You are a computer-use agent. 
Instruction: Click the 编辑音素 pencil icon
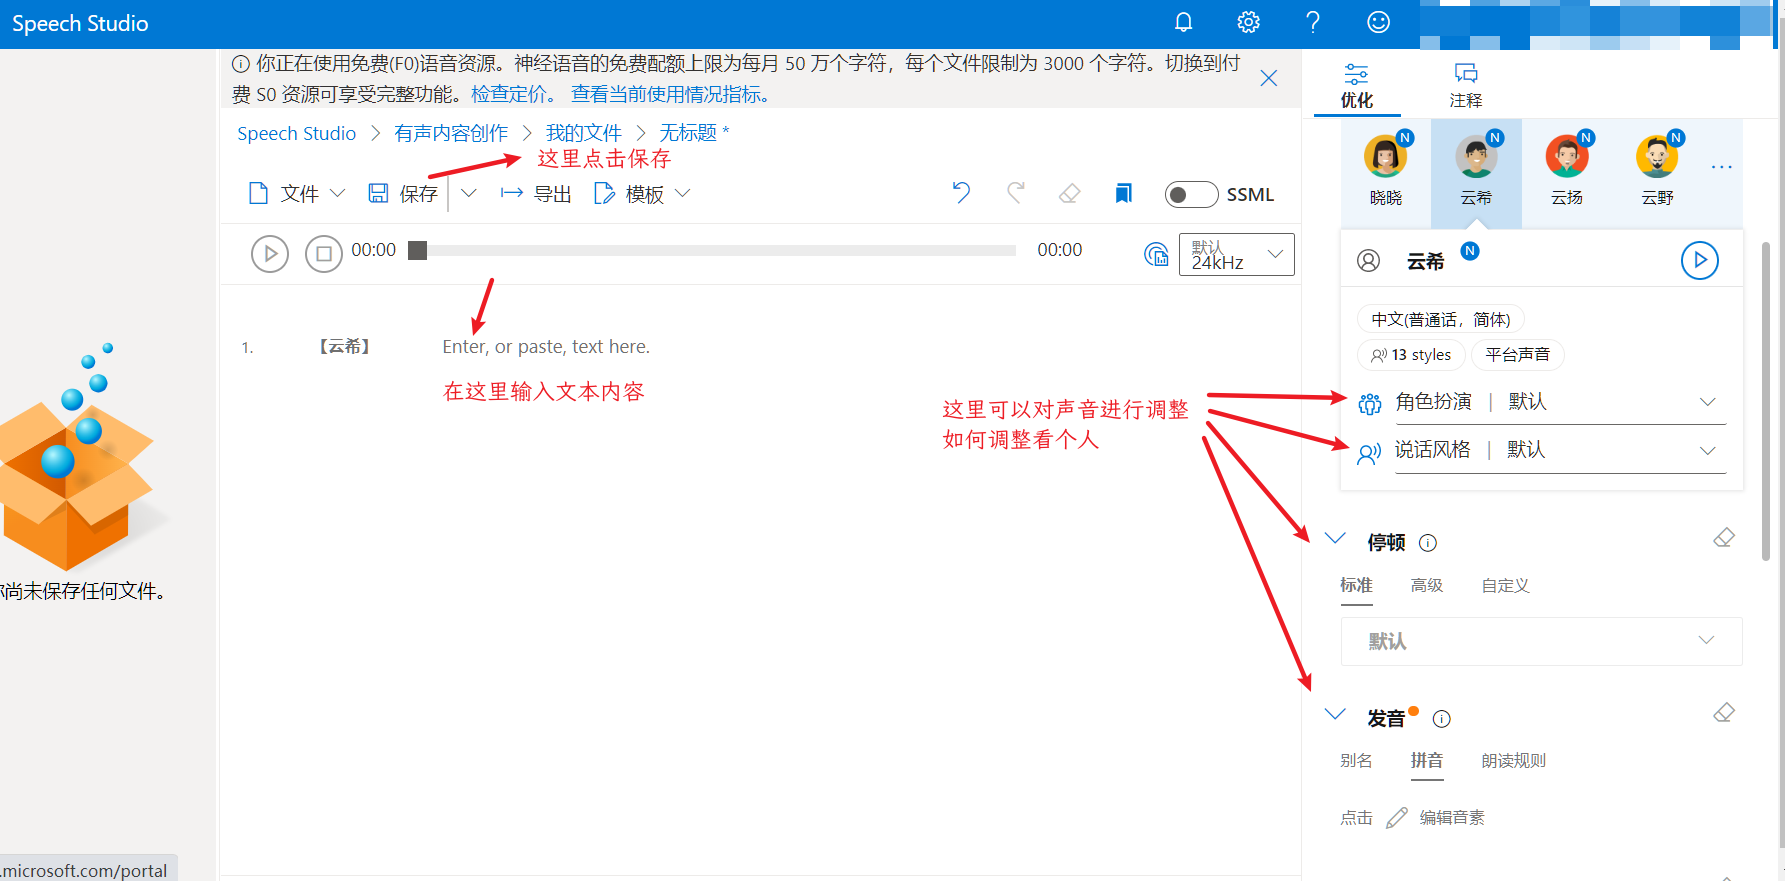[x=1396, y=818]
